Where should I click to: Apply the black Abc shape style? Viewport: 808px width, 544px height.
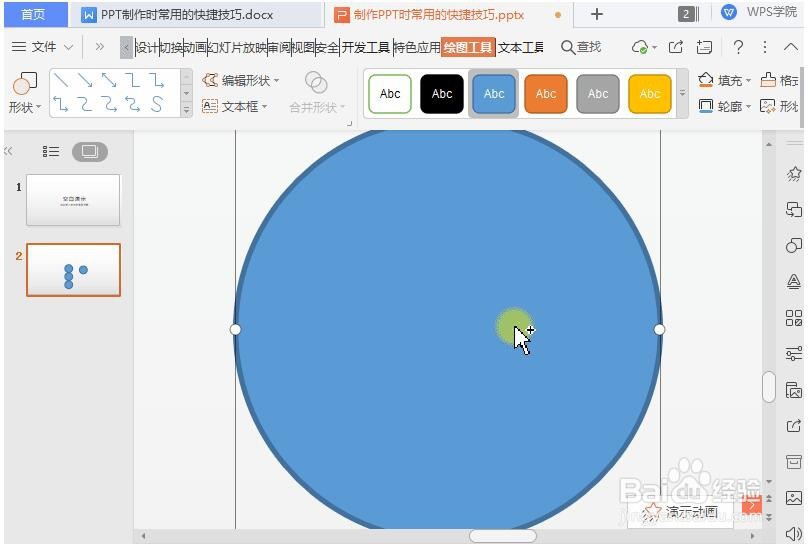click(442, 94)
